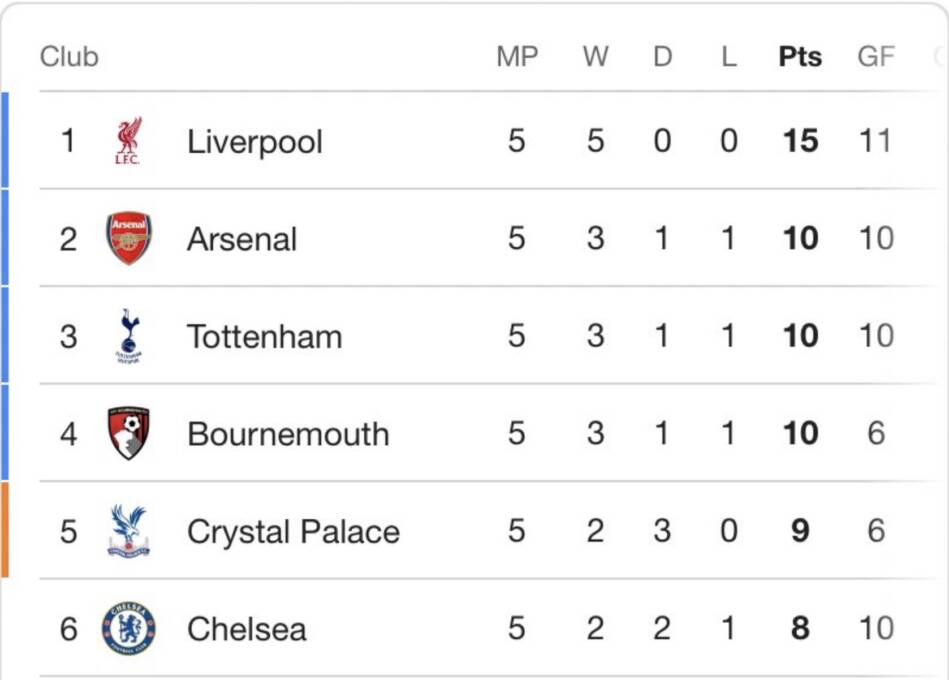The height and width of the screenshot is (680, 949).
Task: Click the Club column header
Action: pos(69,57)
